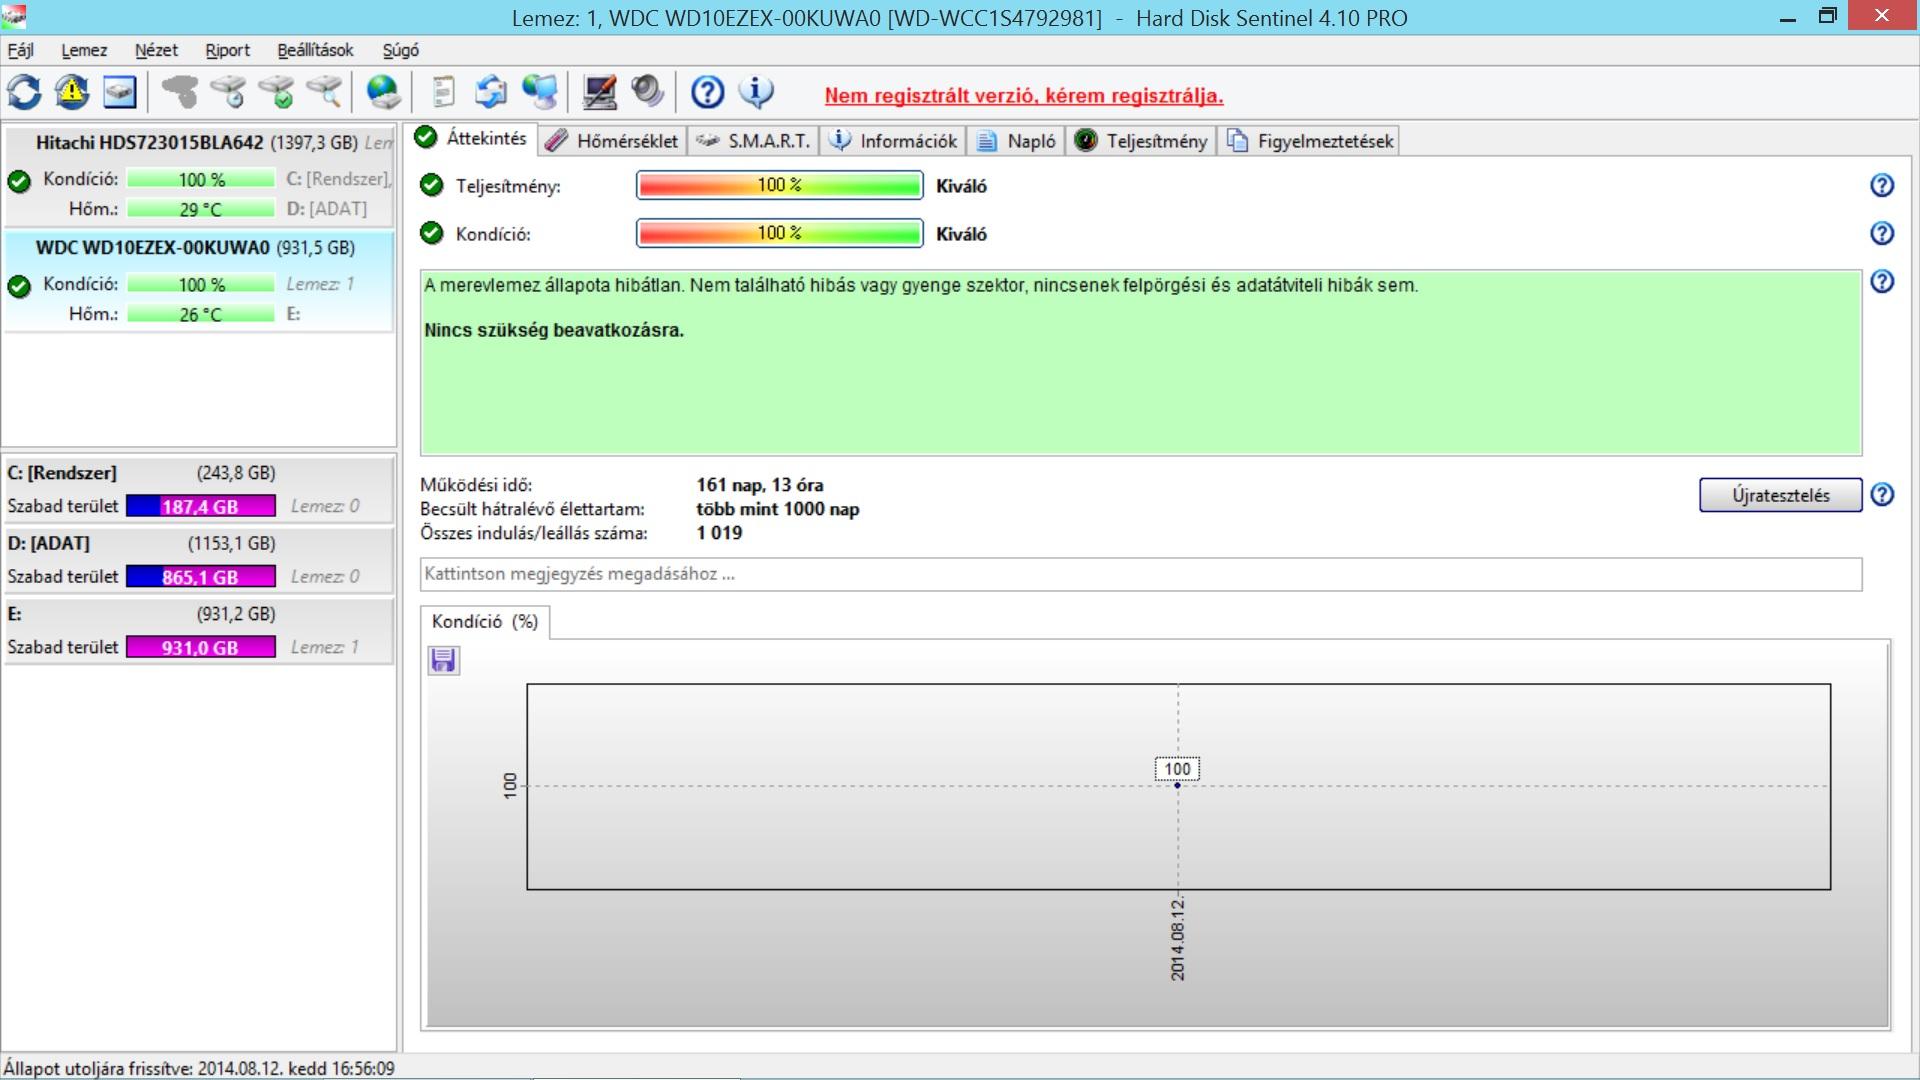Click the Kondíció 100% progress bar

click(x=779, y=233)
